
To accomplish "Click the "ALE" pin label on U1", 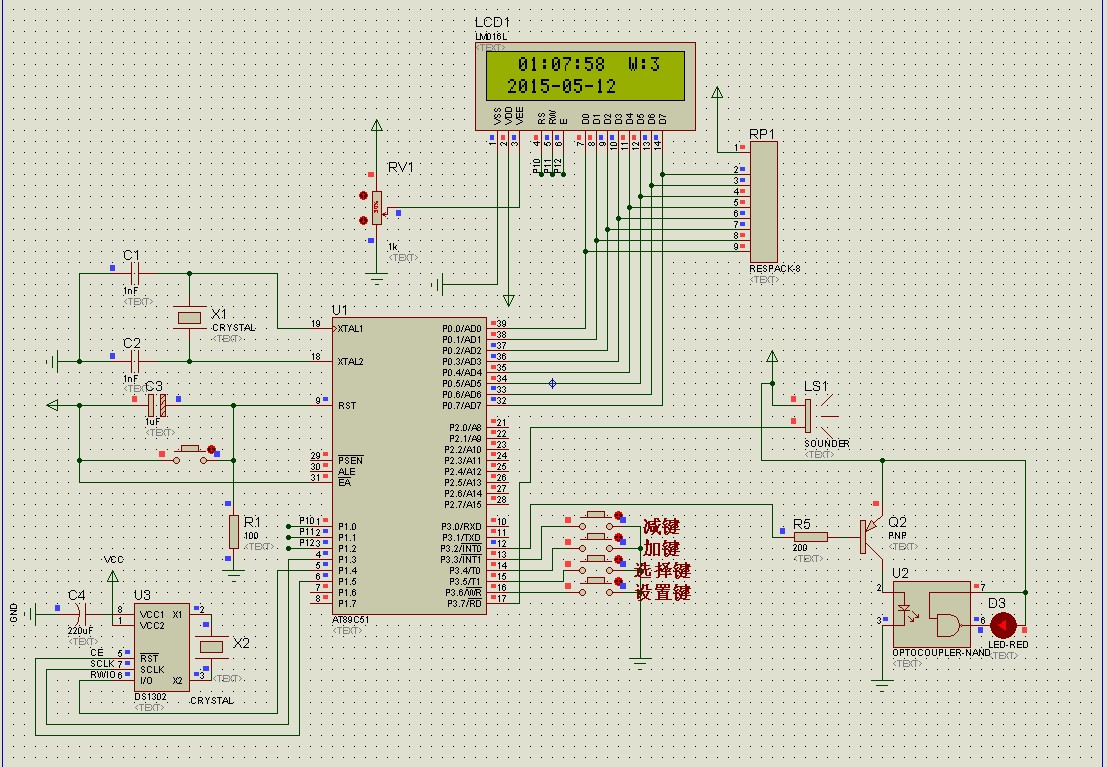I will [x=347, y=472].
